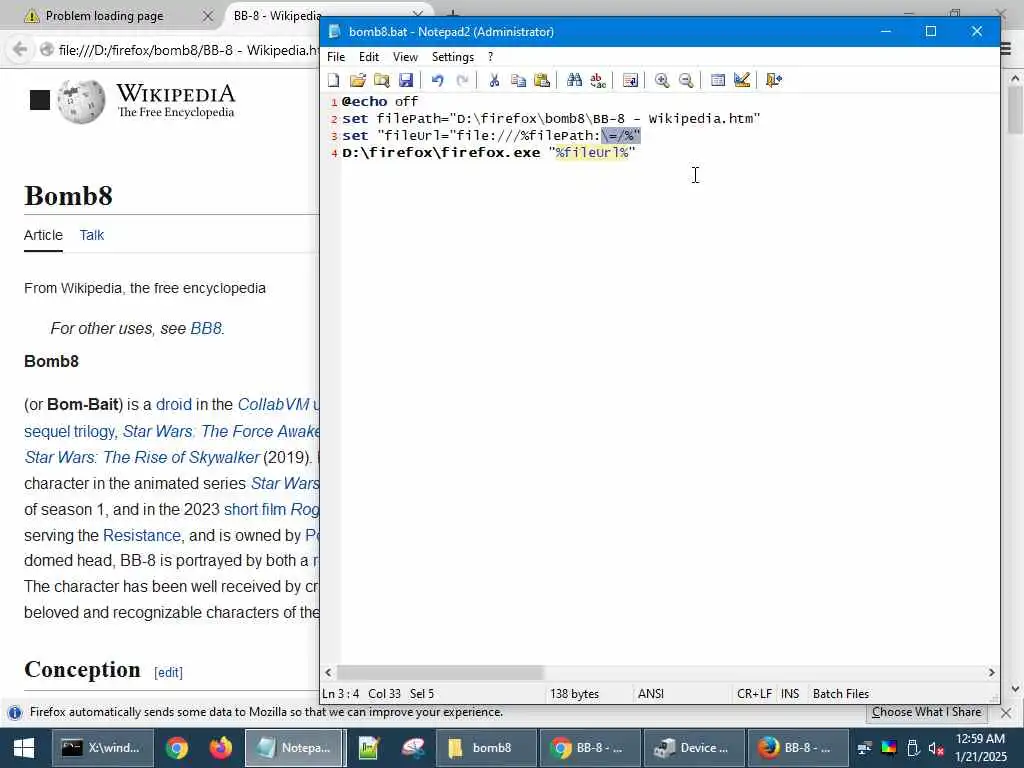Open the ? help menu in Notepad2

tap(490, 57)
